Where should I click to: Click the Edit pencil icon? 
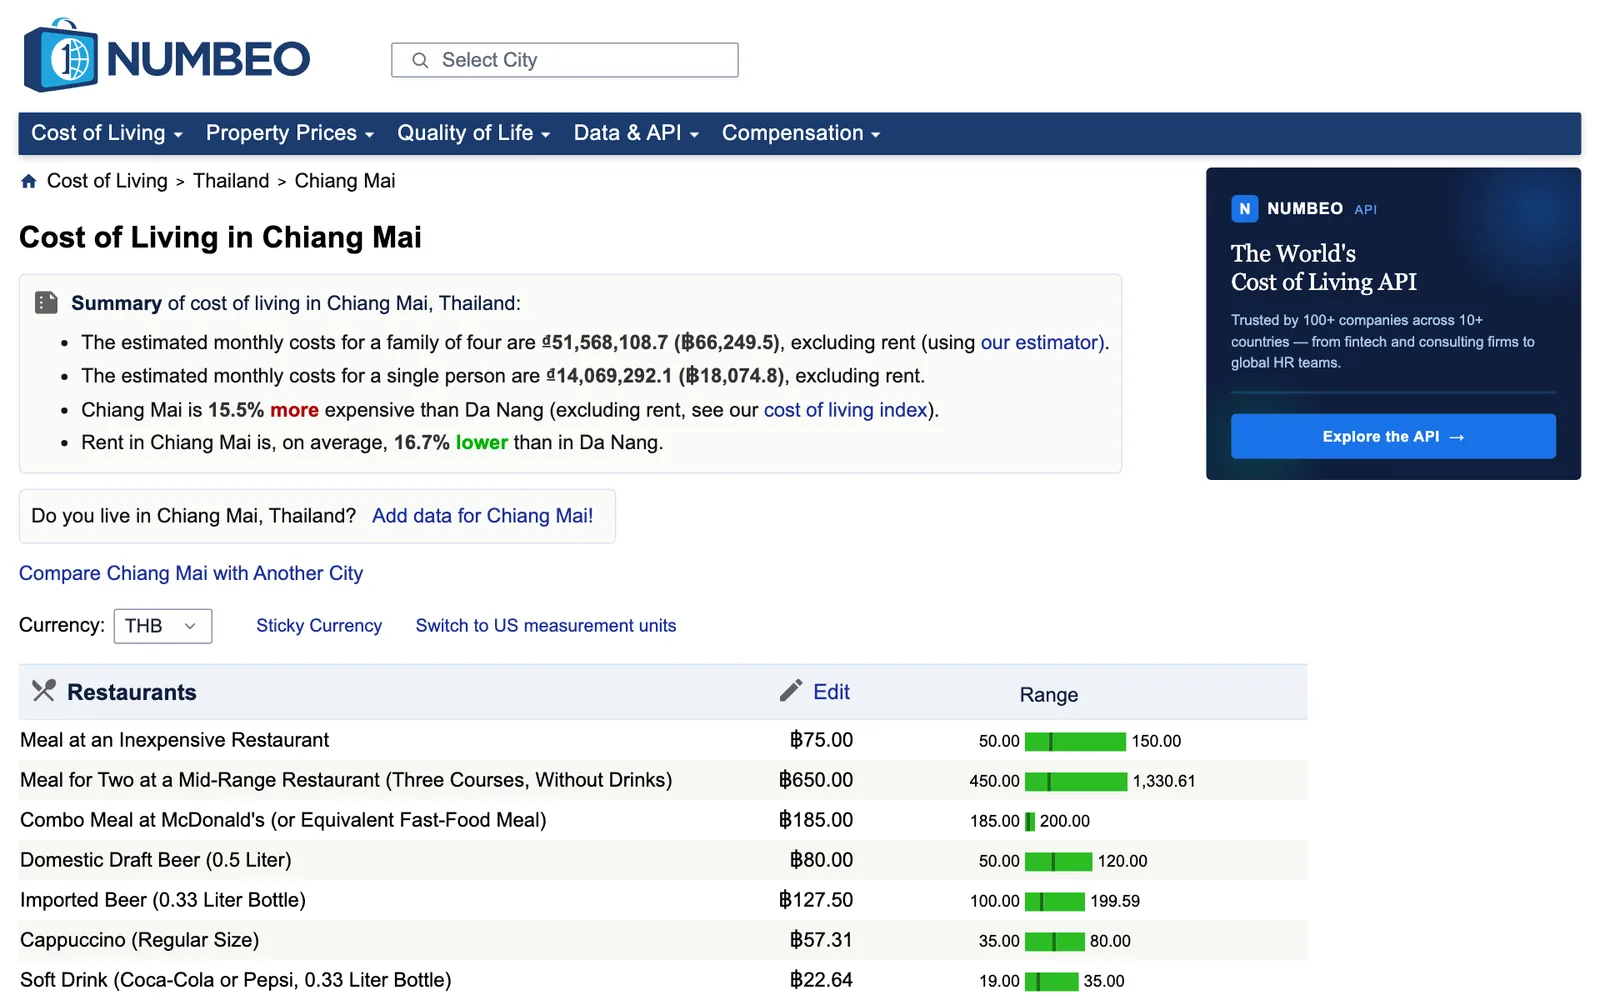coord(791,691)
